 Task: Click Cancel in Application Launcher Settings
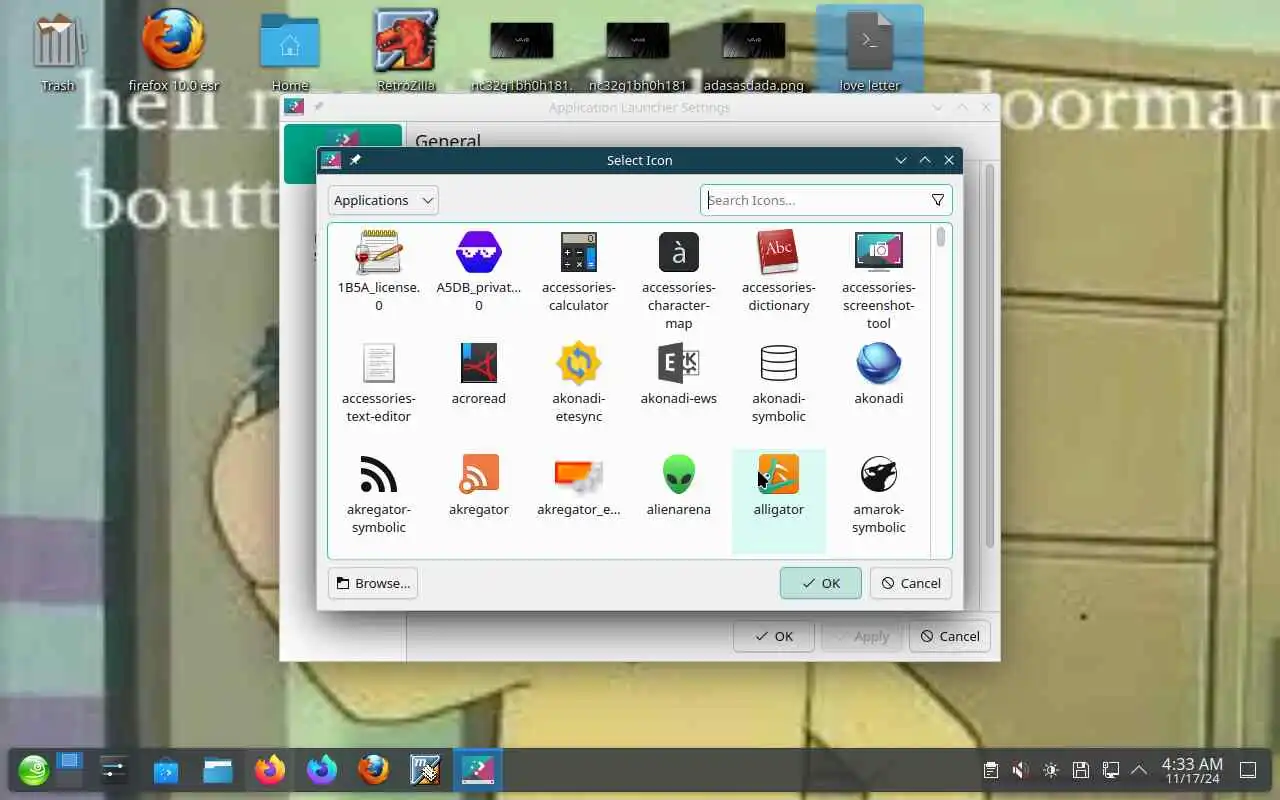tap(950, 636)
